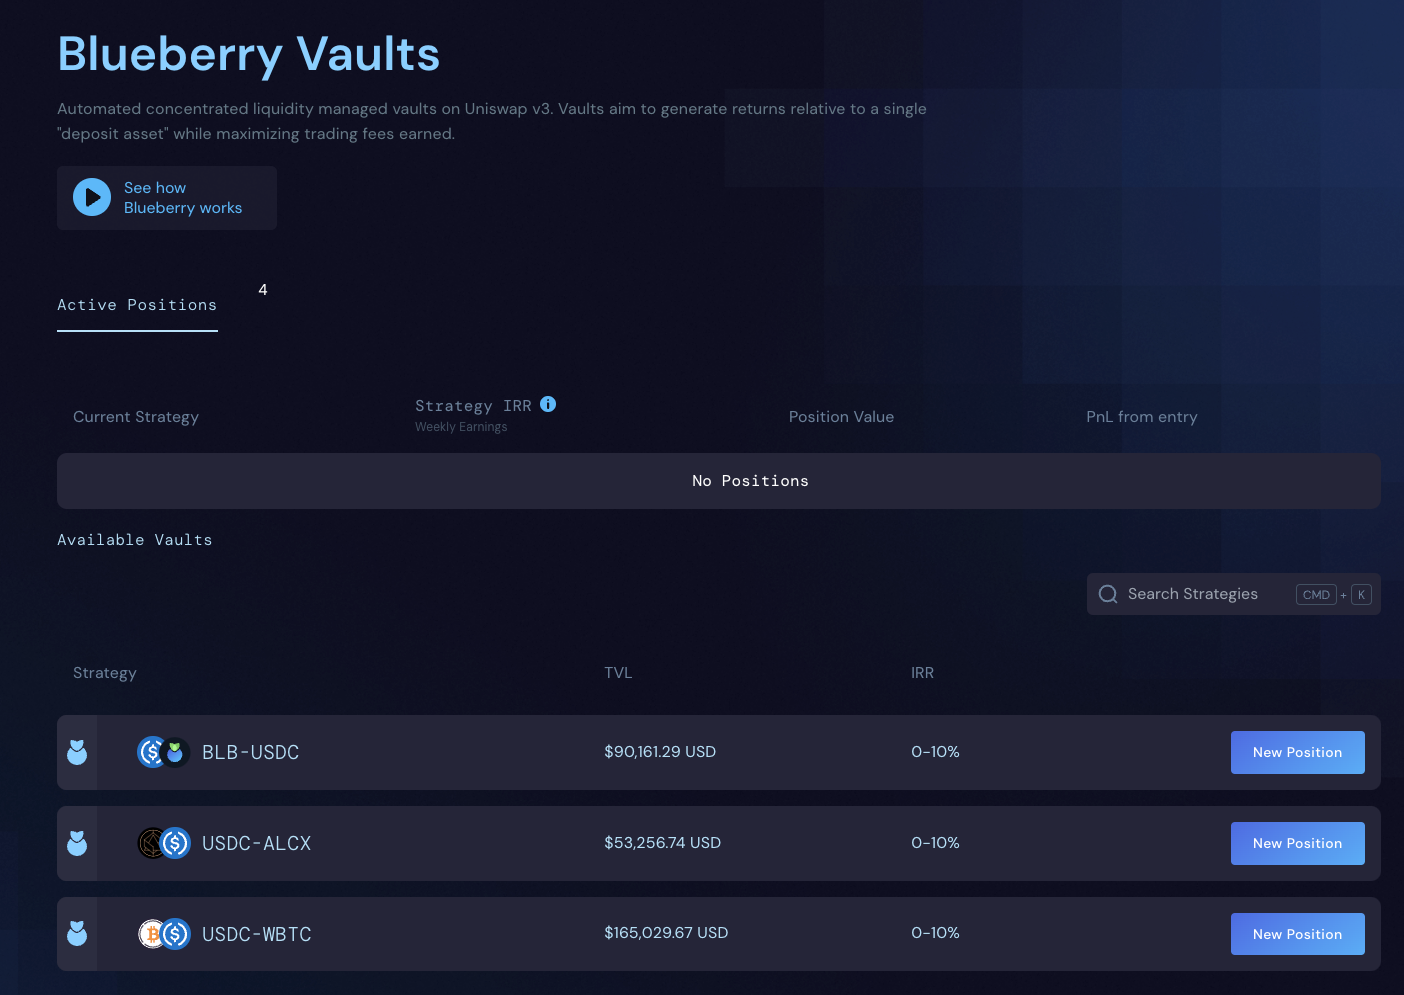Click the play icon beside See how

pos(92,198)
